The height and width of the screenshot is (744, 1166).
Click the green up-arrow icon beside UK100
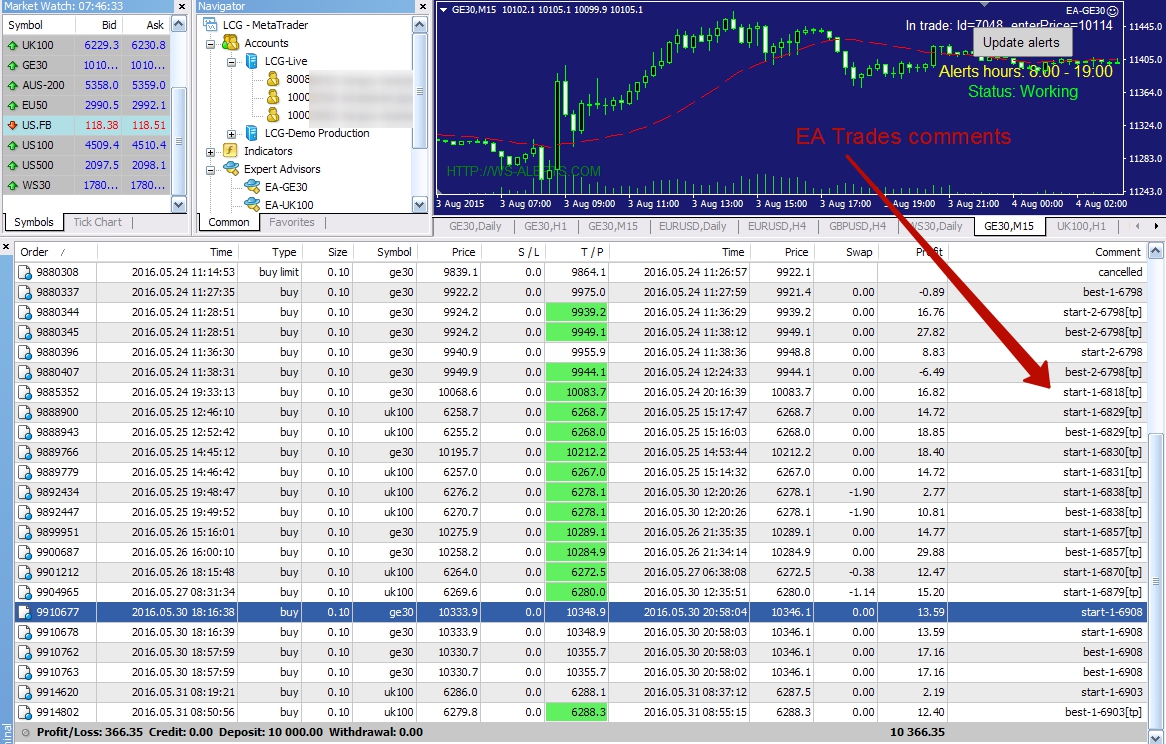point(12,46)
